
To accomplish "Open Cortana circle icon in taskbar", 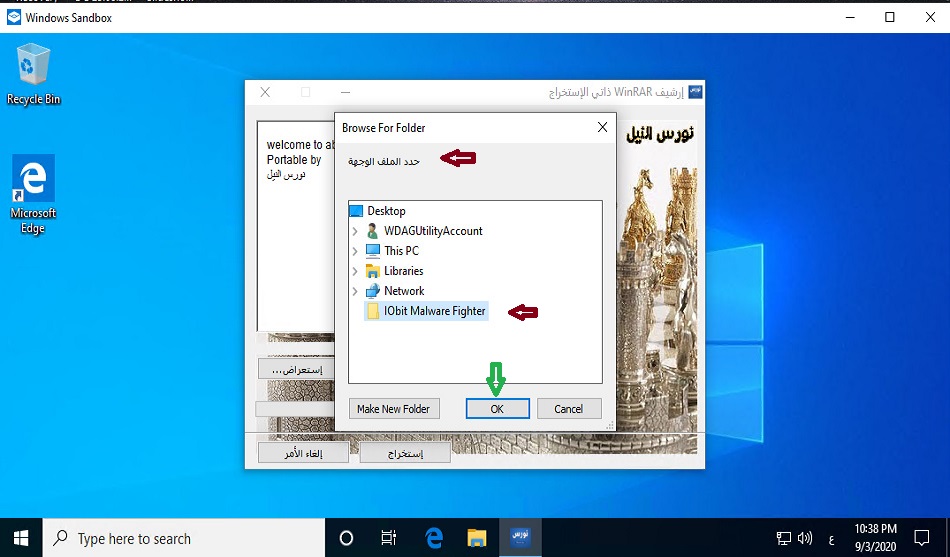I will click(x=346, y=538).
